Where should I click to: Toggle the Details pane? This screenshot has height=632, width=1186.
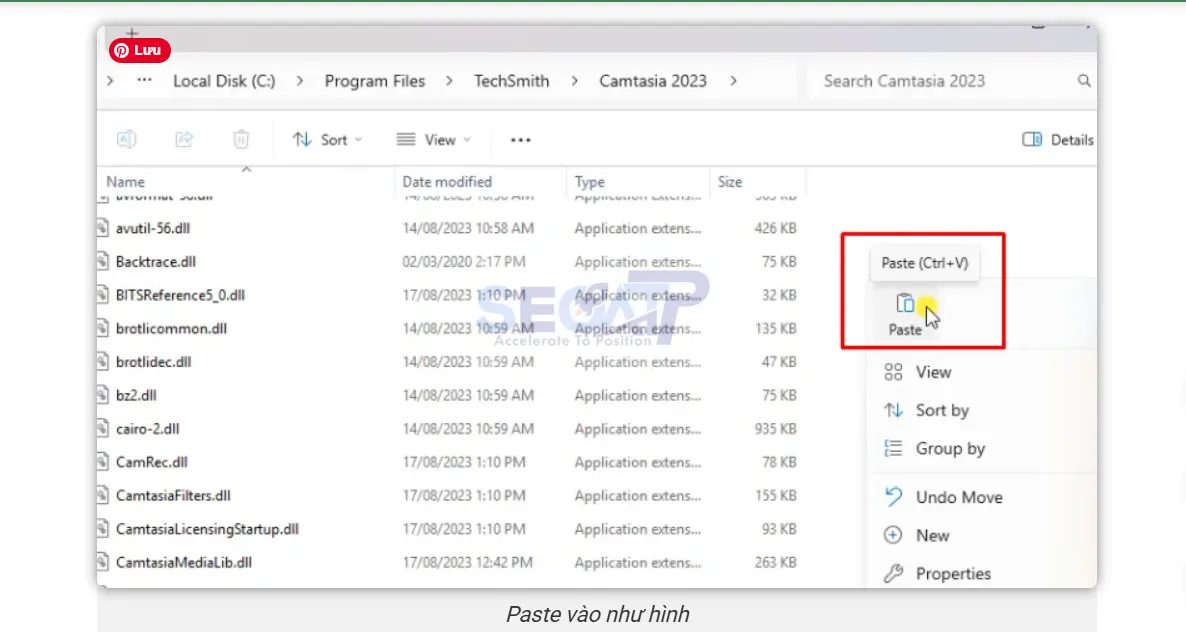pos(1057,139)
